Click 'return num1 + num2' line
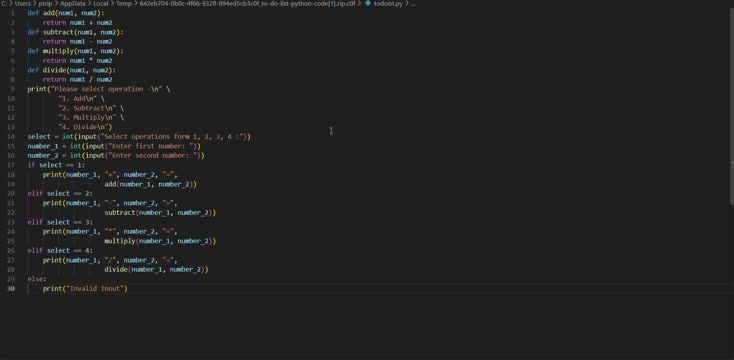The width and height of the screenshot is (734, 360). [x=77, y=22]
